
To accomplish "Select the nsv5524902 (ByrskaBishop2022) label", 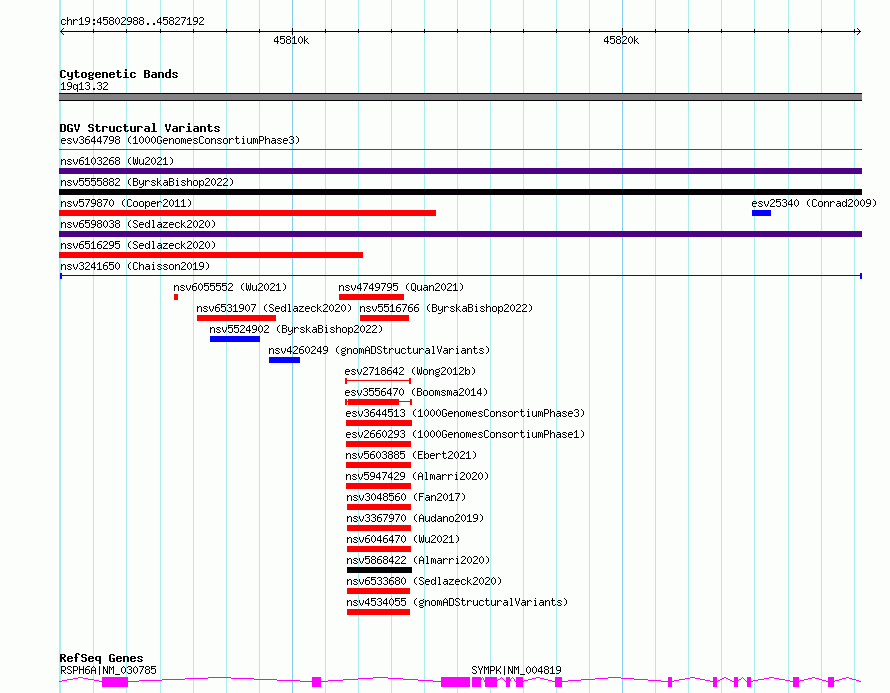I will click(296, 329).
